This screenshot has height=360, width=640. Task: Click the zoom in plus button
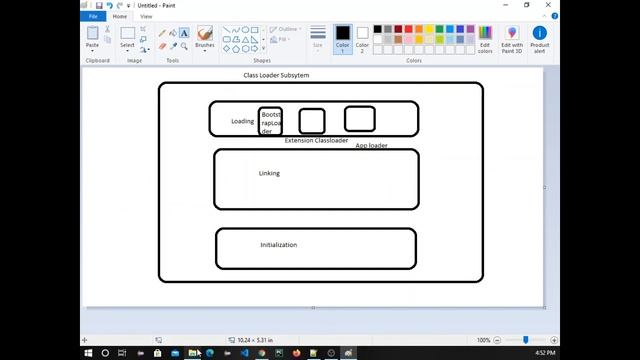[x=554, y=340]
